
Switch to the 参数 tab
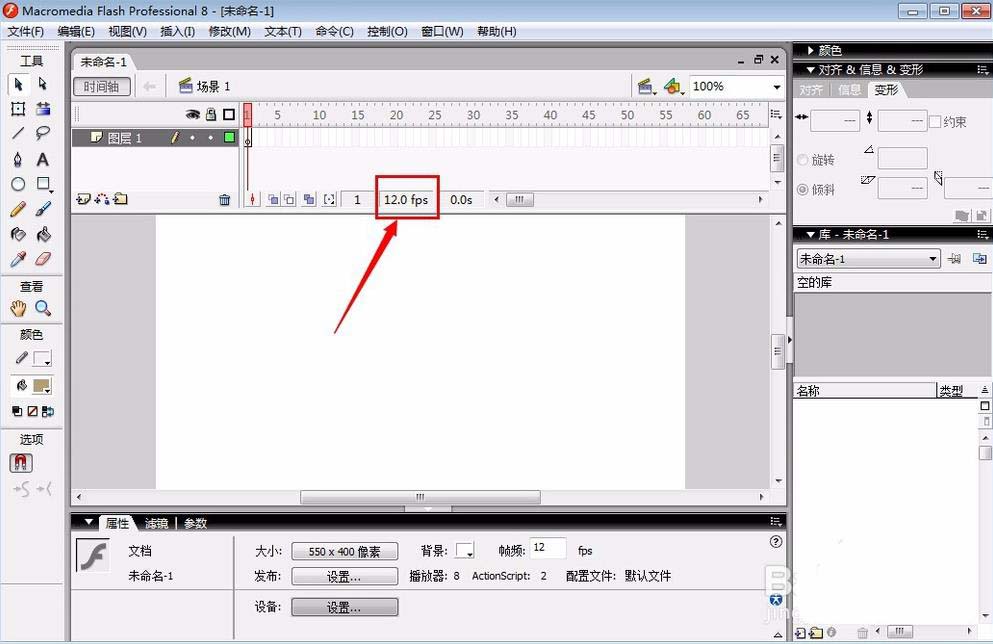196,524
